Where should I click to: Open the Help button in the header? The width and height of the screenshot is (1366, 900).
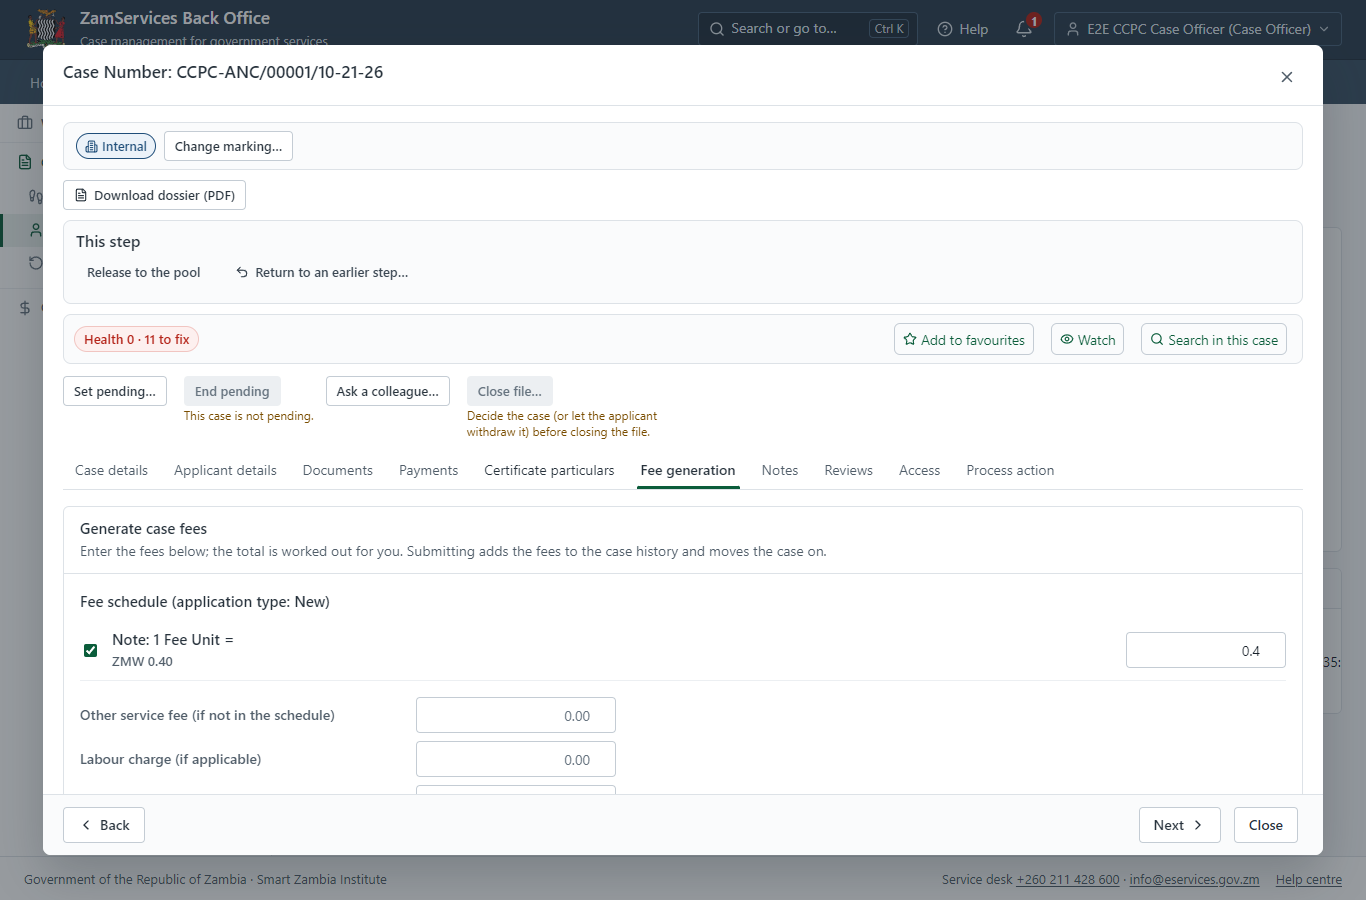[x=962, y=29]
